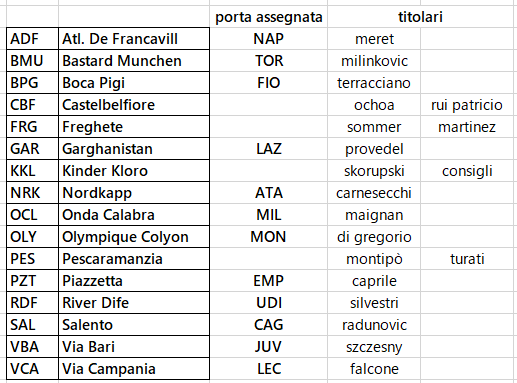Click the LAZ cell beside Garghanistan
This screenshot has height=383, width=517.
268,149
